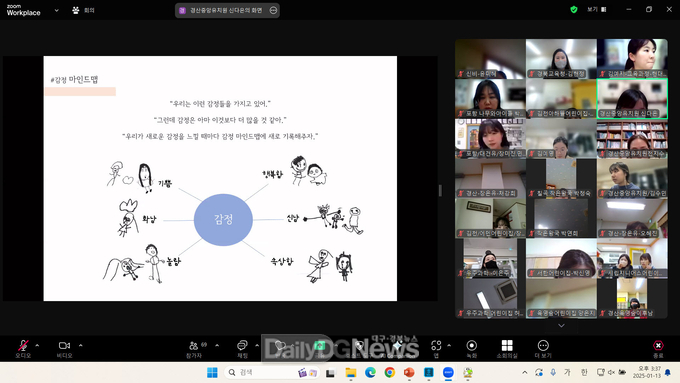This screenshot has height=383, width=680.
Task: Open screen share options circle icon
Action: tap(273, 10)
